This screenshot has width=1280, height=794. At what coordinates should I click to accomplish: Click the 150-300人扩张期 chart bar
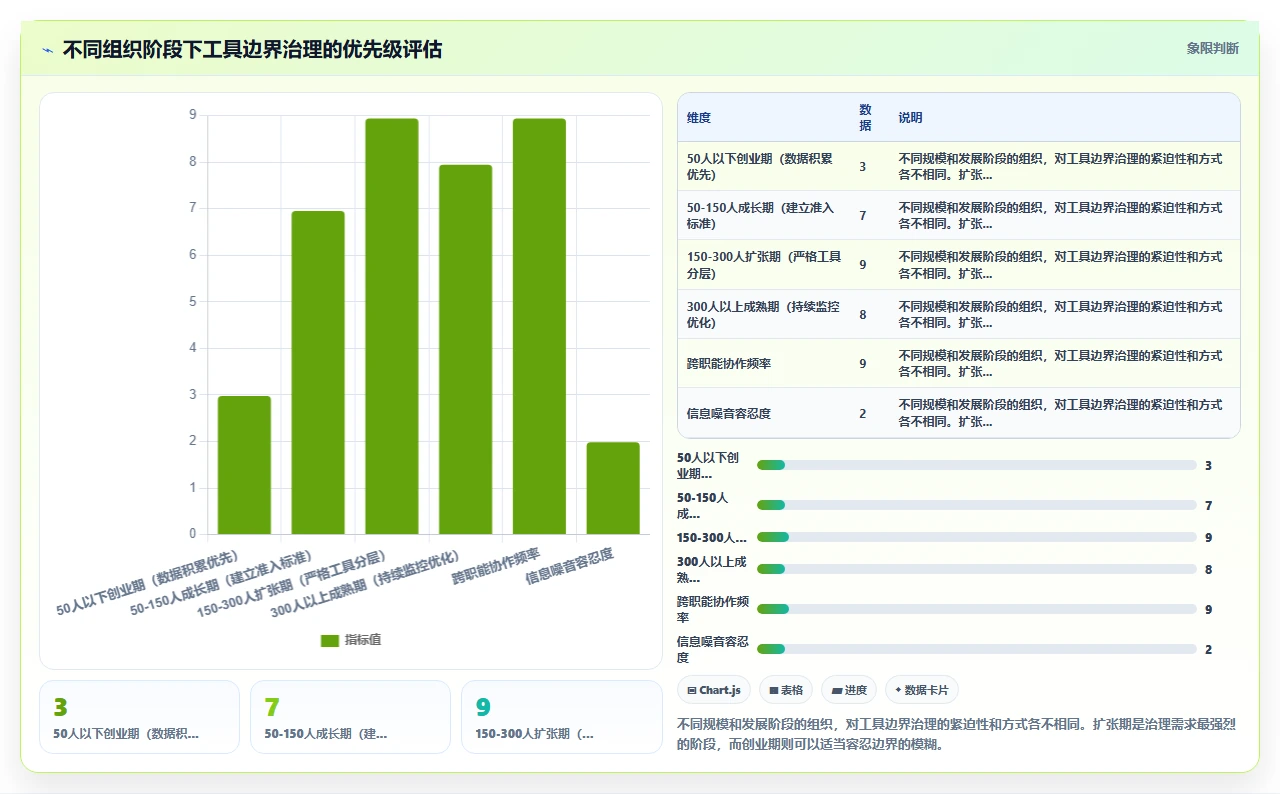tap(392, 326)
